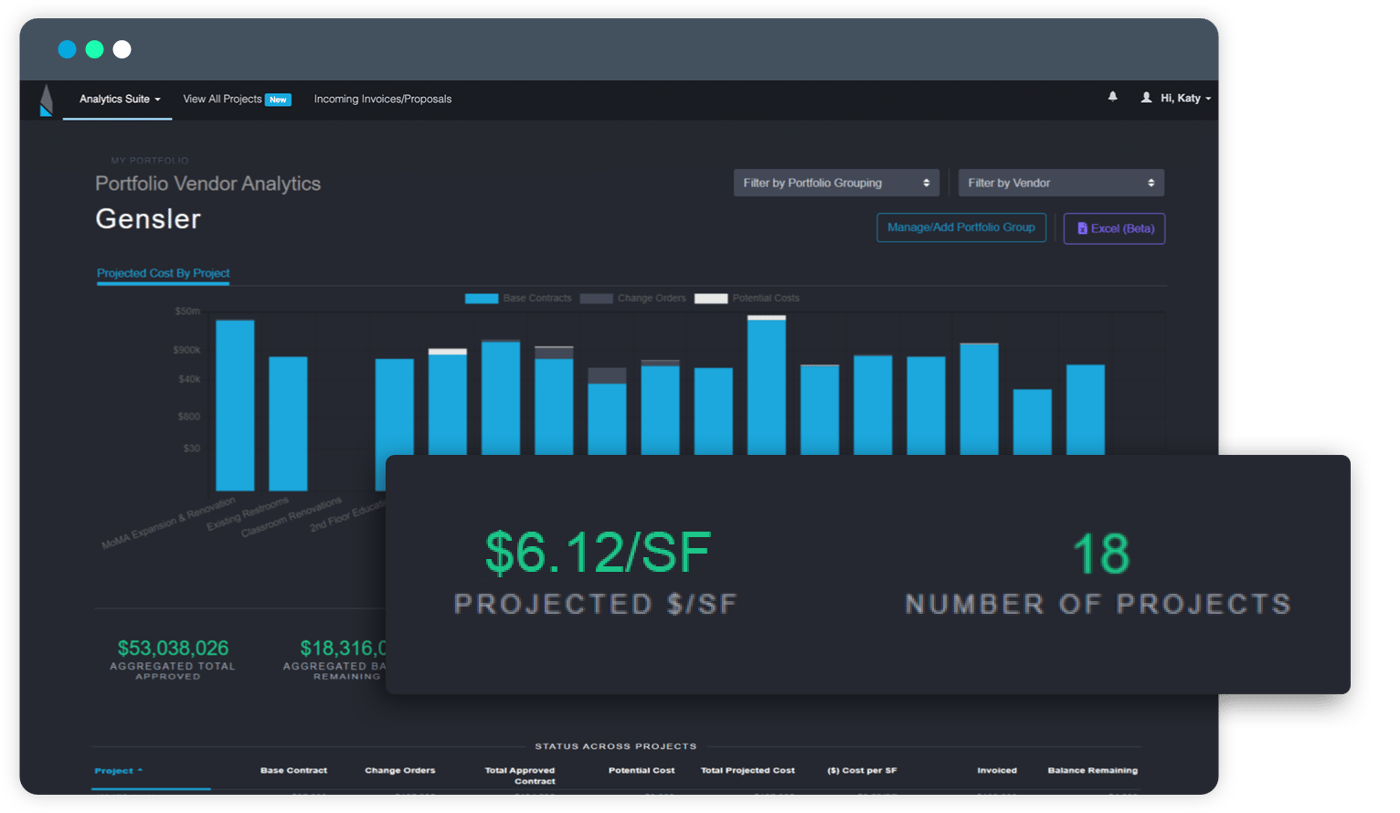Screen dimensions: 1400x813
Task: Sort by Base Contract column
Action: [294, 770]
